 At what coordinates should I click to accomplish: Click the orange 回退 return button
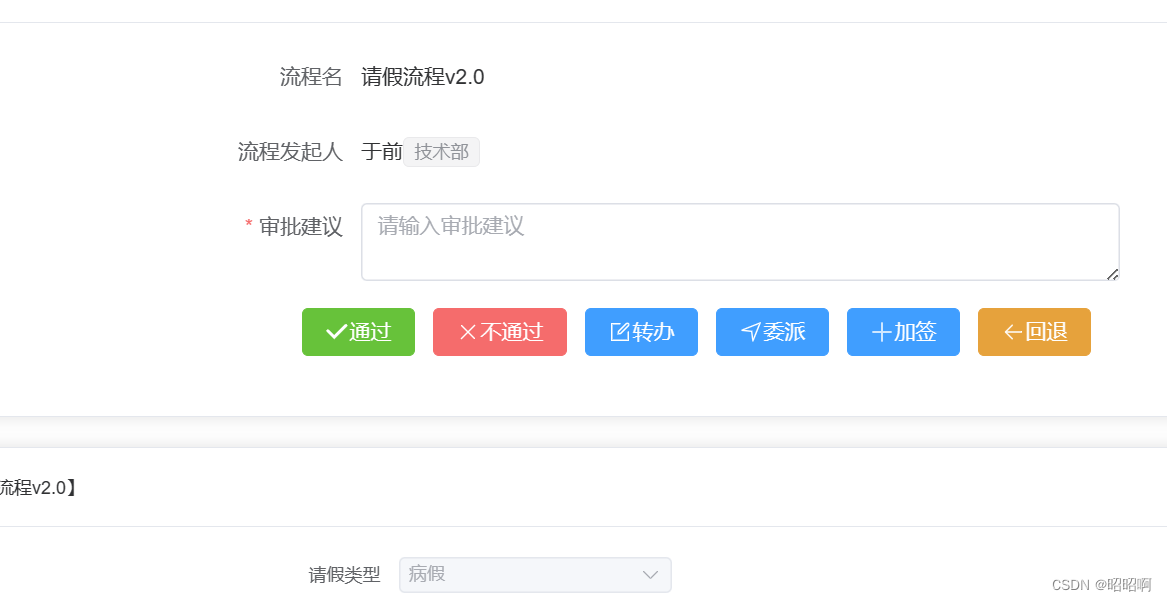(1034, 332)
